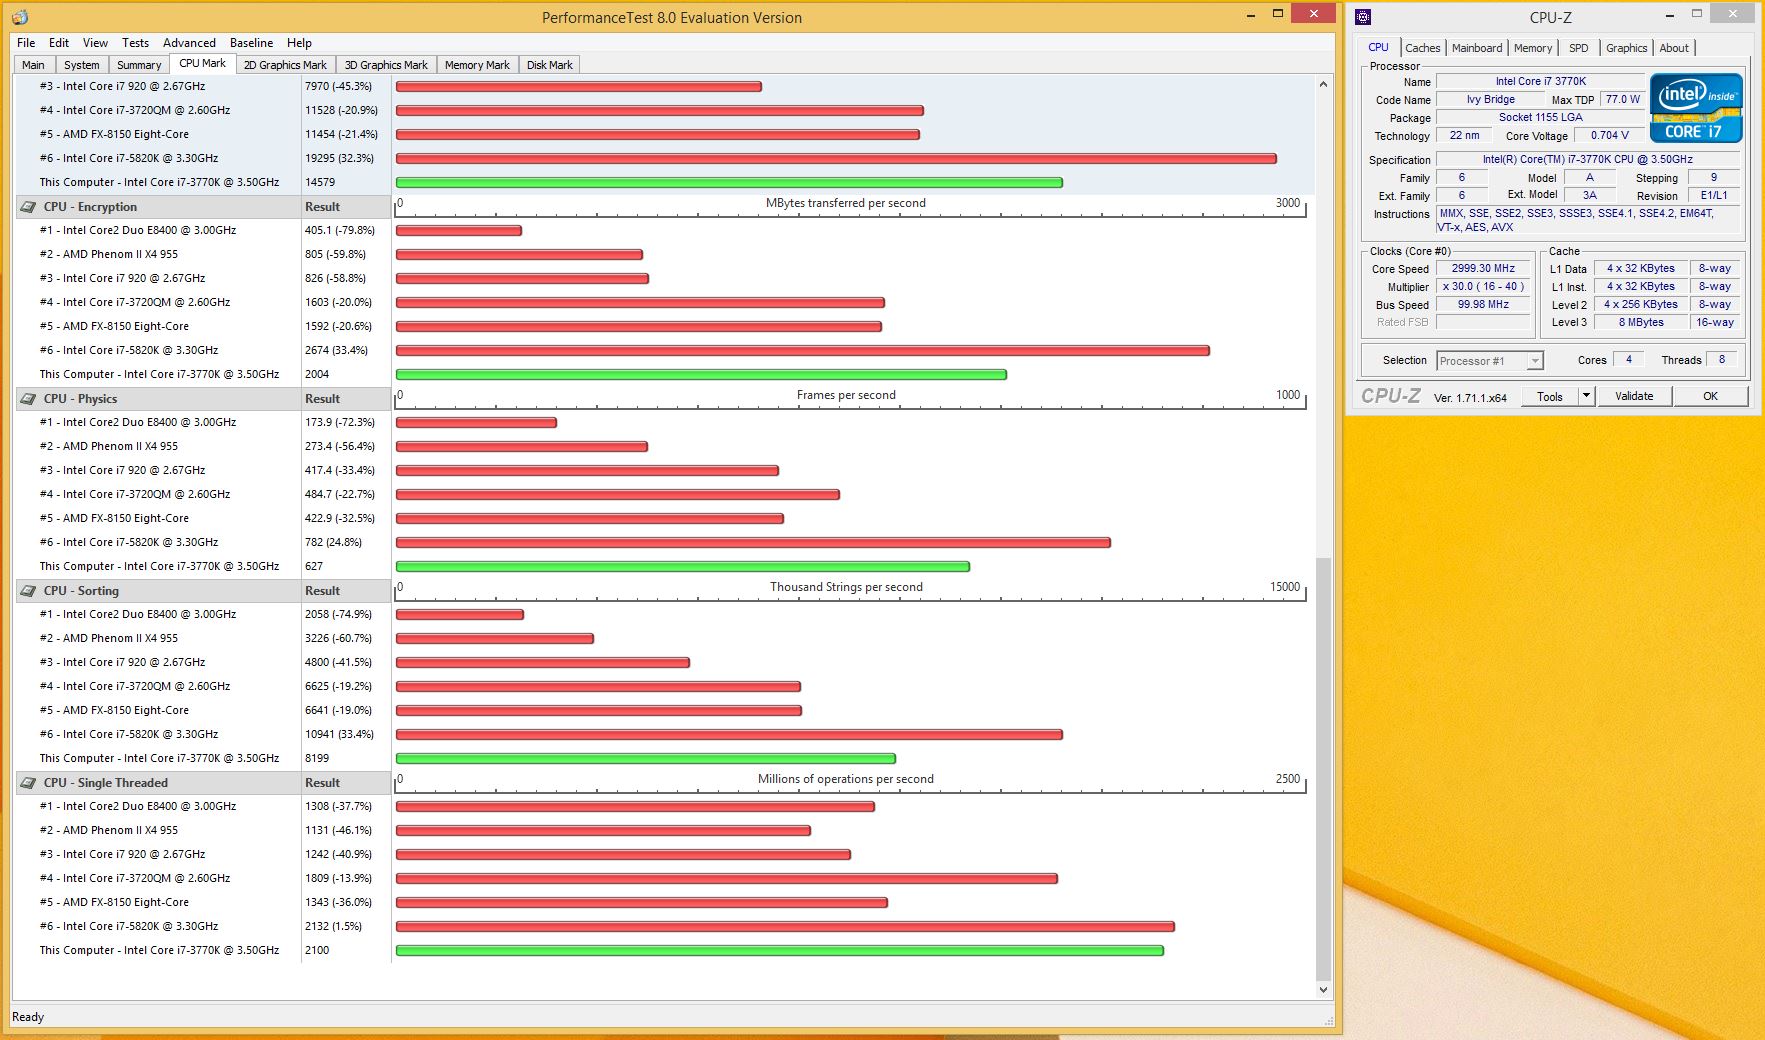The image size is (1765, 1040).
Task: Click the '19295 (32.3%)' result for i7-5820K
Action: (339, 159)
